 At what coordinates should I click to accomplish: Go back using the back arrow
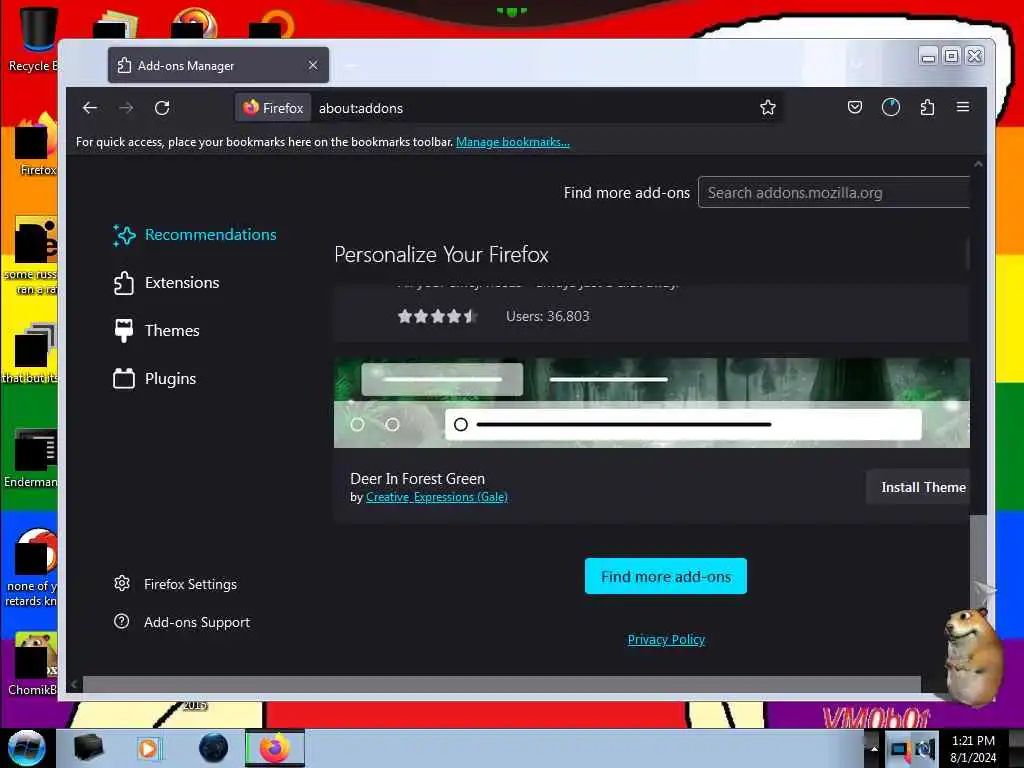click(x=90, y=108)
